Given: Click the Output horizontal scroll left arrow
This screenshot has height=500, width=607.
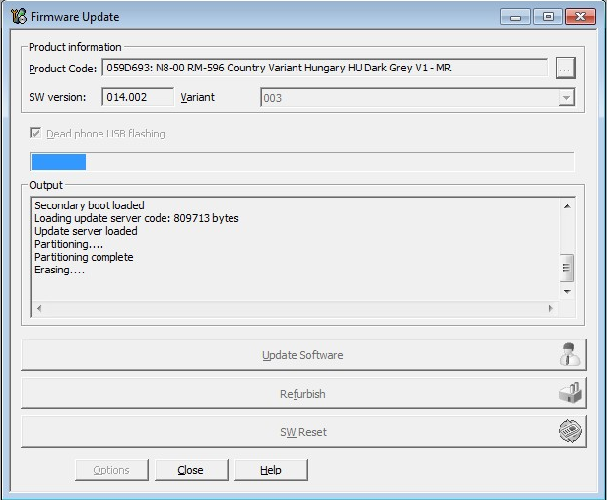Looking at the screenshot, I should tap(39, 308).
